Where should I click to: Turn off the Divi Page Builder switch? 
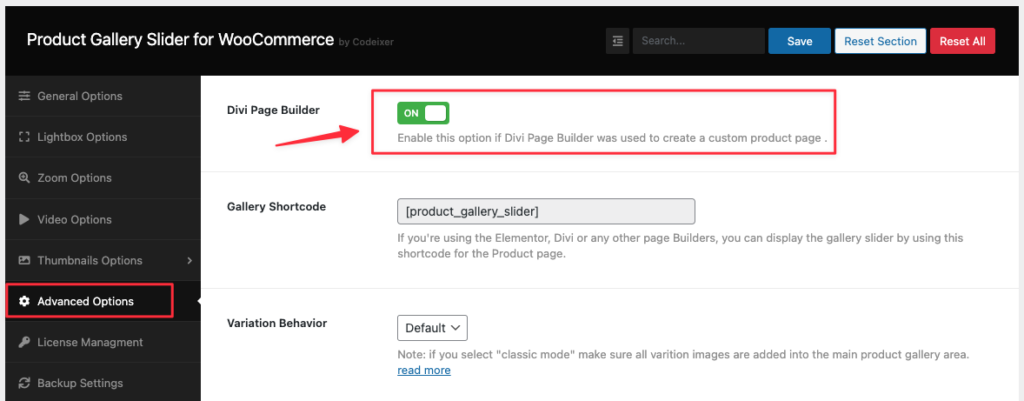click(x=423, y=113)
